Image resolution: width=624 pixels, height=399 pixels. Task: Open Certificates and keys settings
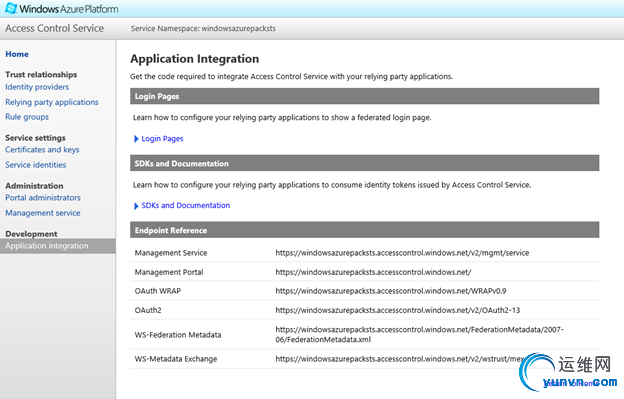42,150
